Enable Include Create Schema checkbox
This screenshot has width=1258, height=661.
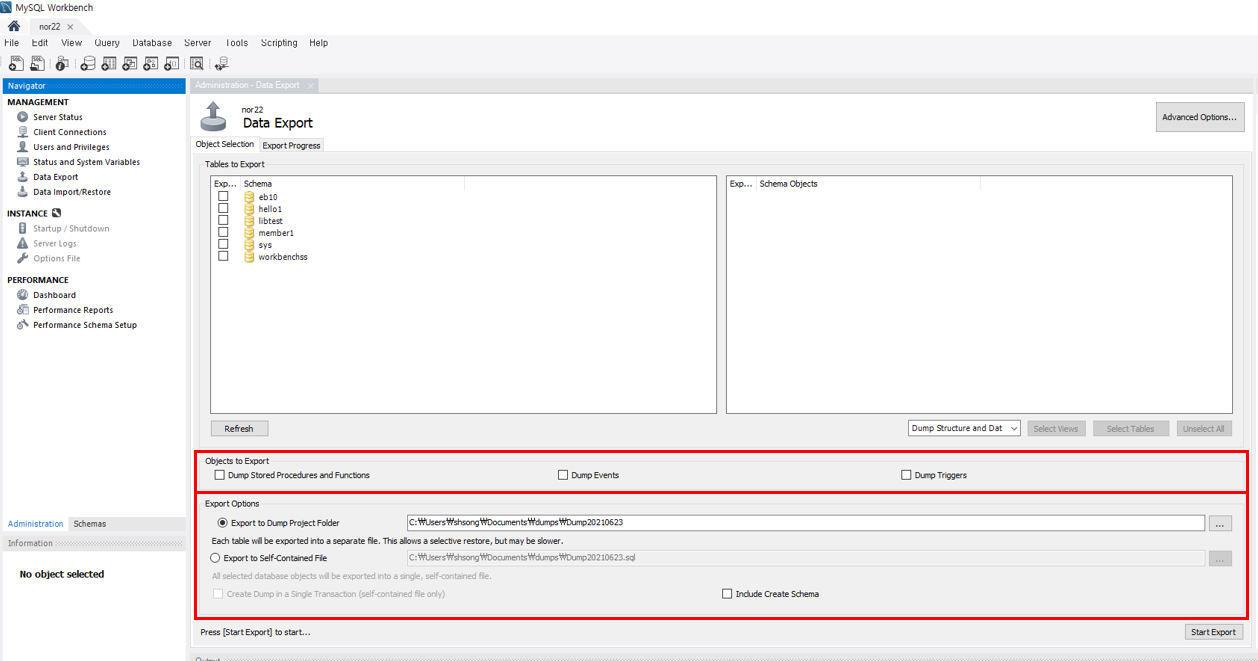[727, 594]
